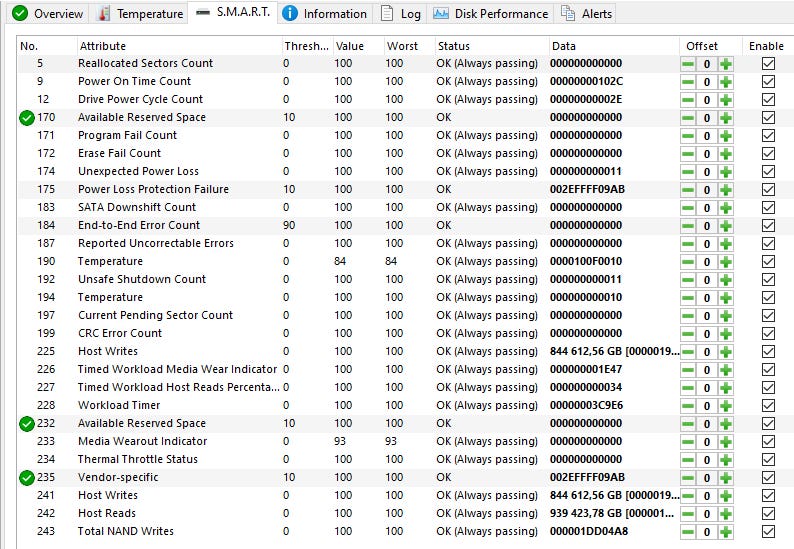Uncheck Enable for Total NAND Writes
The image size is (794, 549).
pos(768,531)
